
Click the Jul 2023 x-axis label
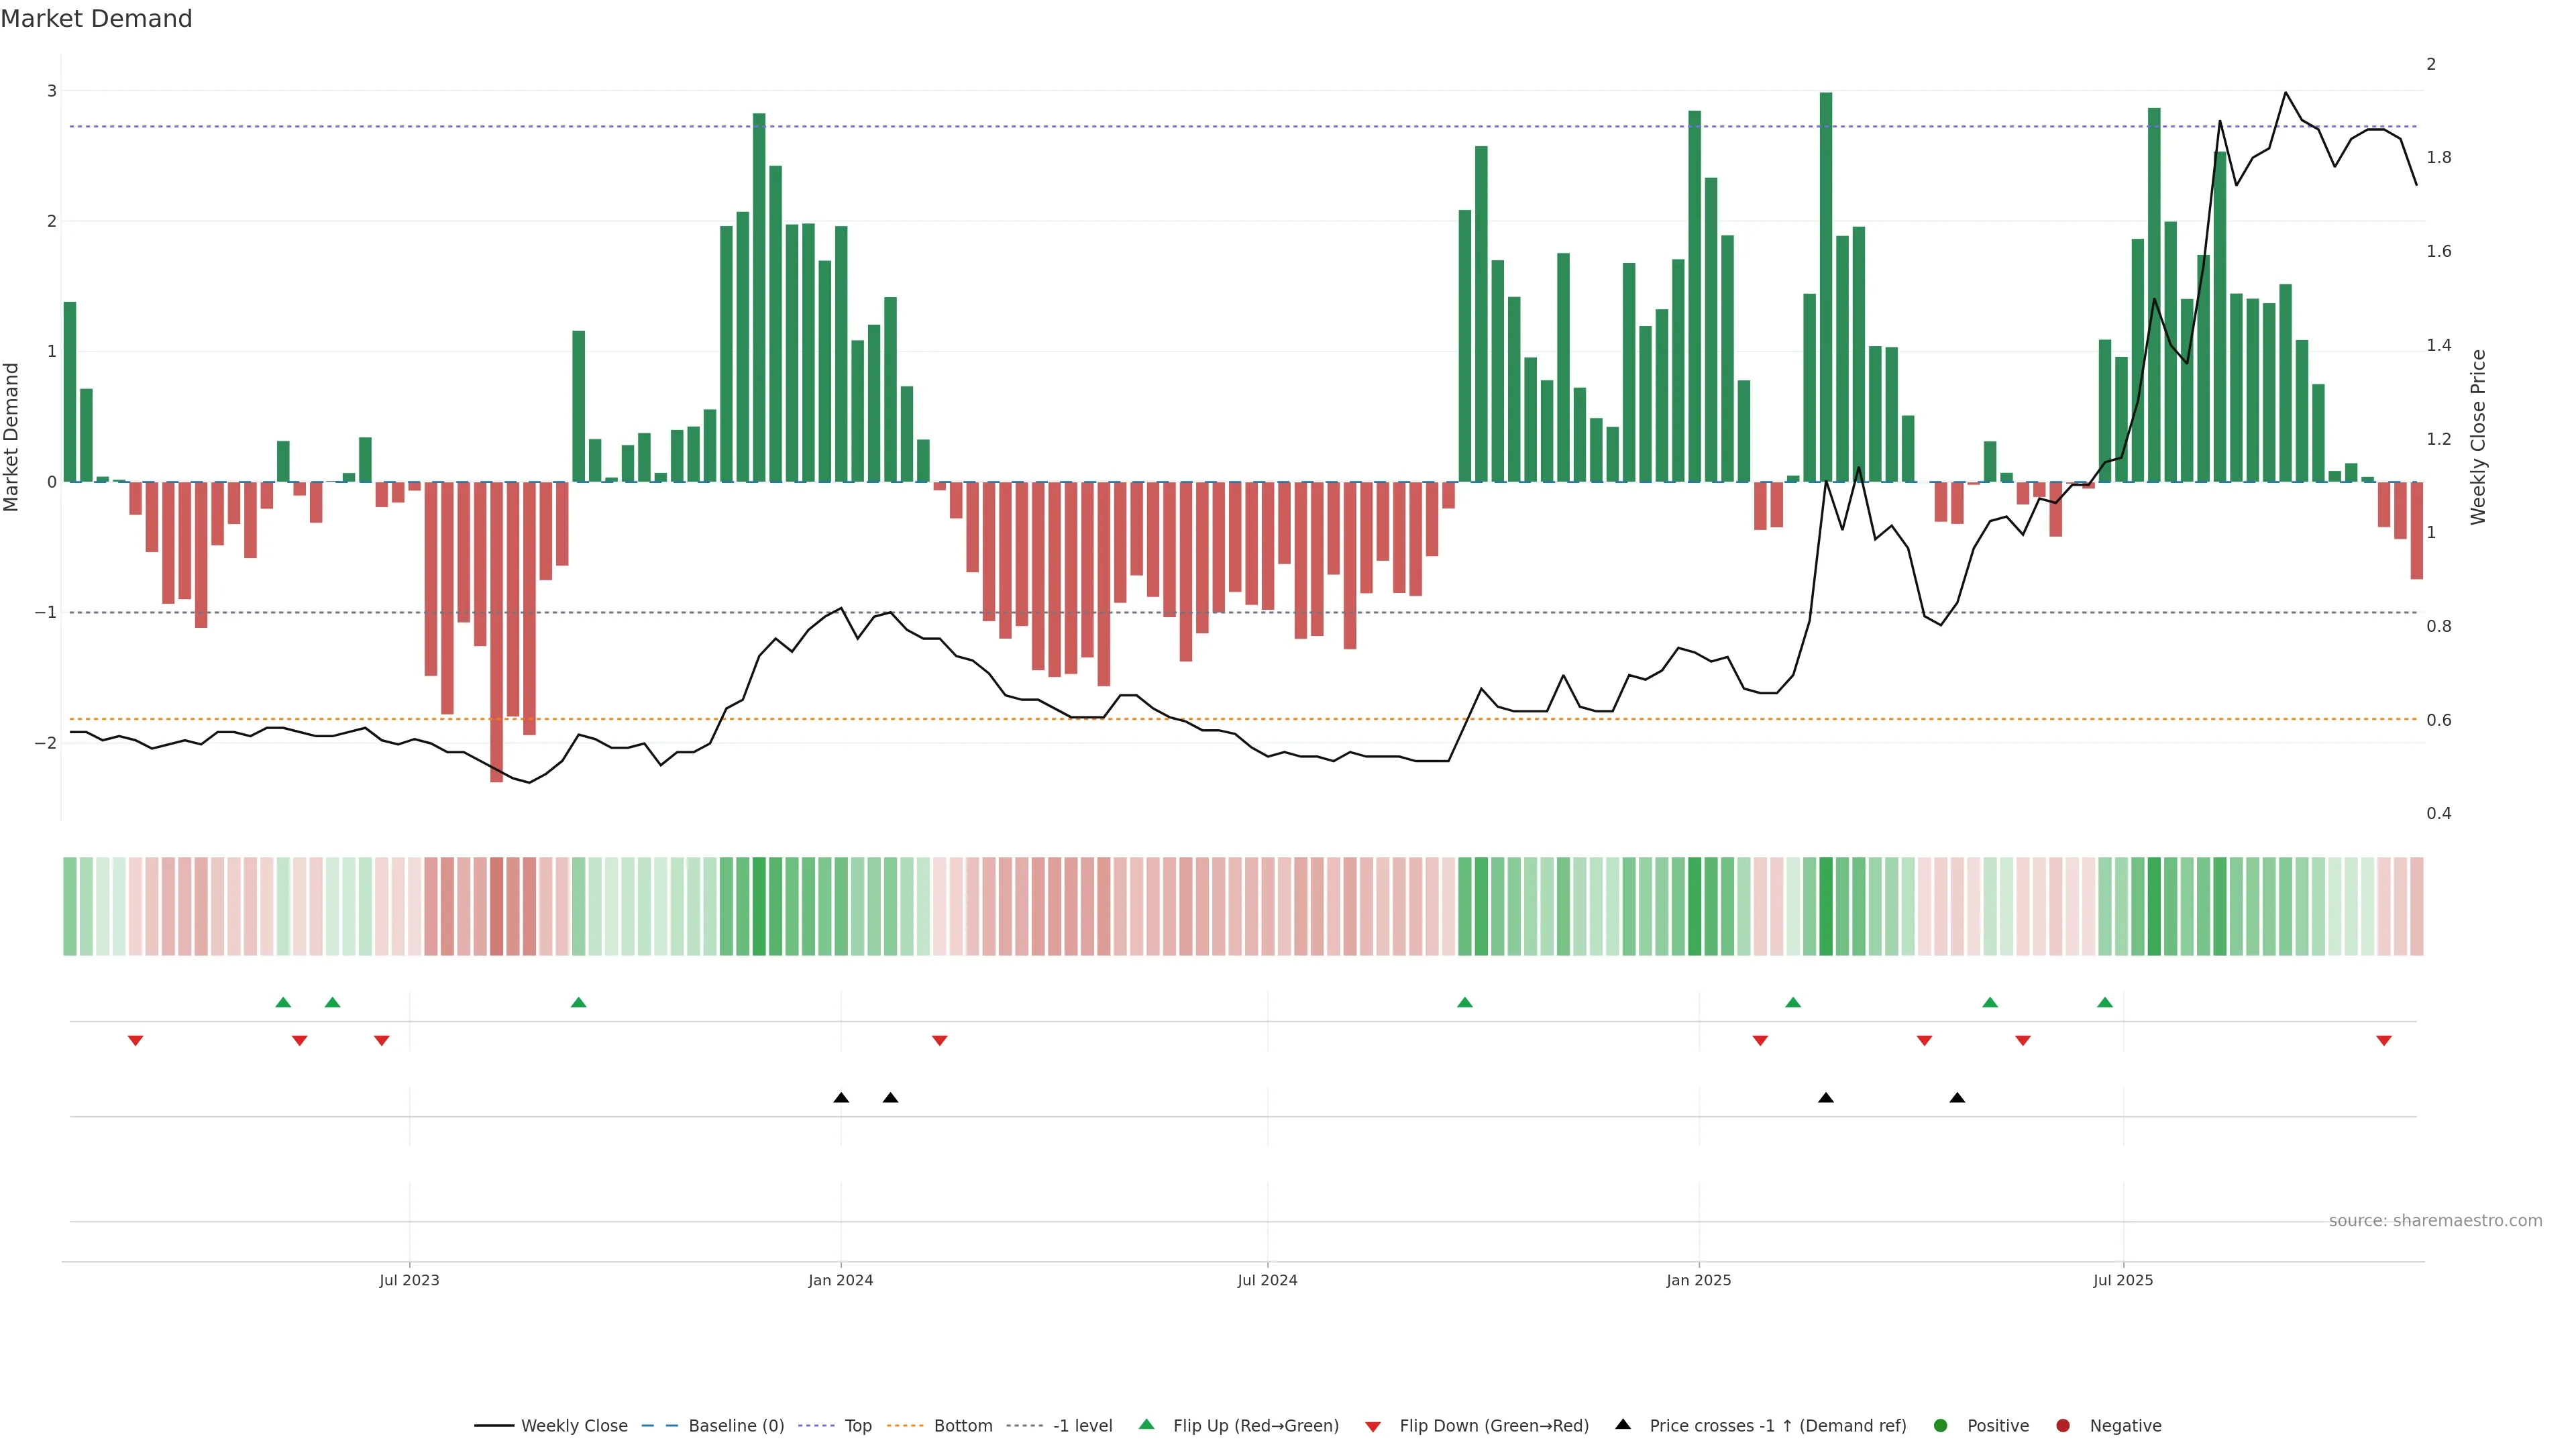click(409, 1280)
